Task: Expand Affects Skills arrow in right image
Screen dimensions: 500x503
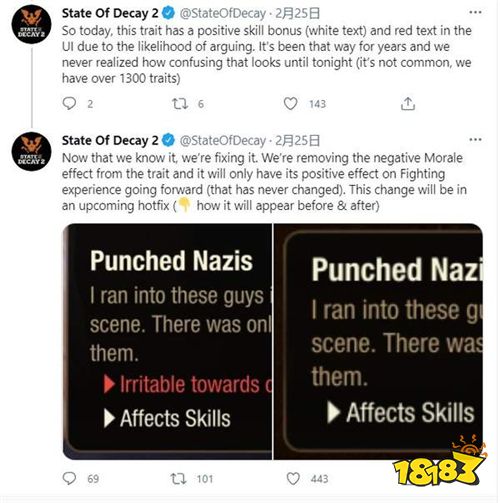Action: pos(333,412)
